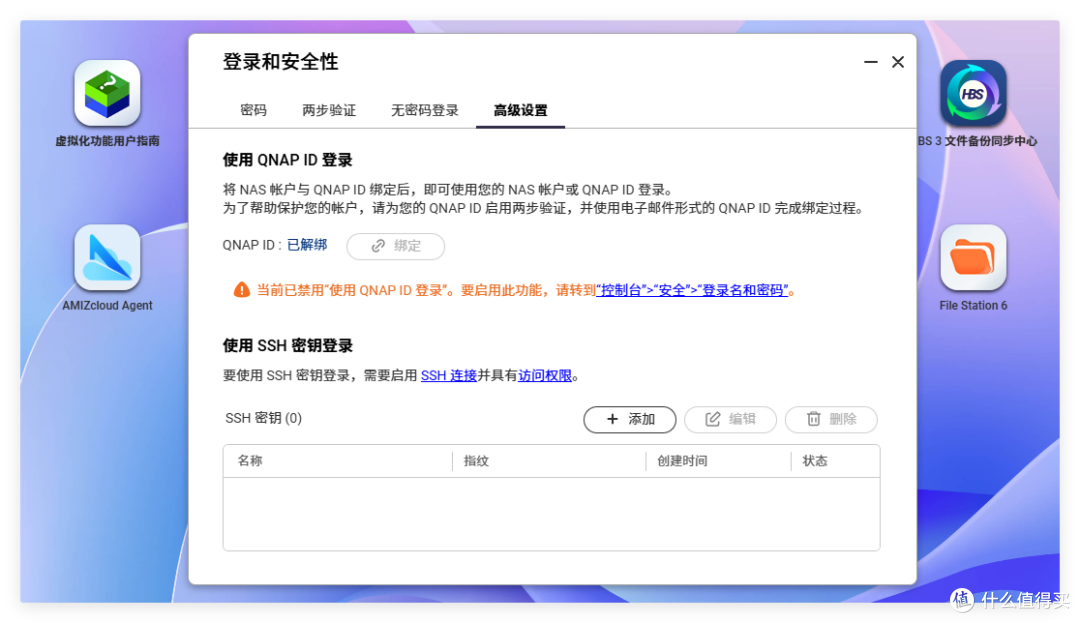Open the HBS 3 backup sync app
The height and width of the screenshot is (623, 1080).
(x=973, y=94)
